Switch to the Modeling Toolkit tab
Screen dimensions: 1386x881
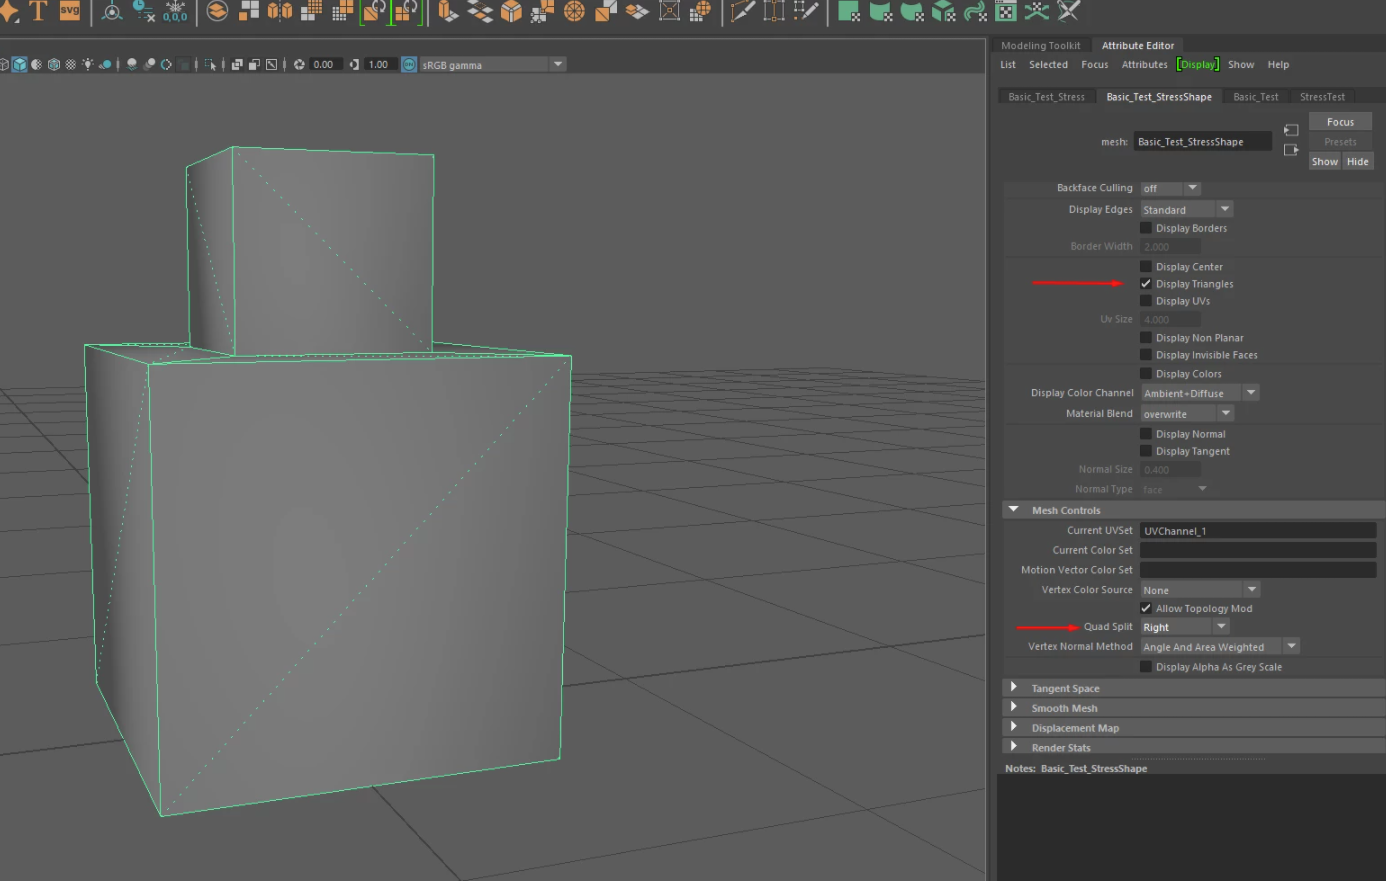[x=1040, y=45]
